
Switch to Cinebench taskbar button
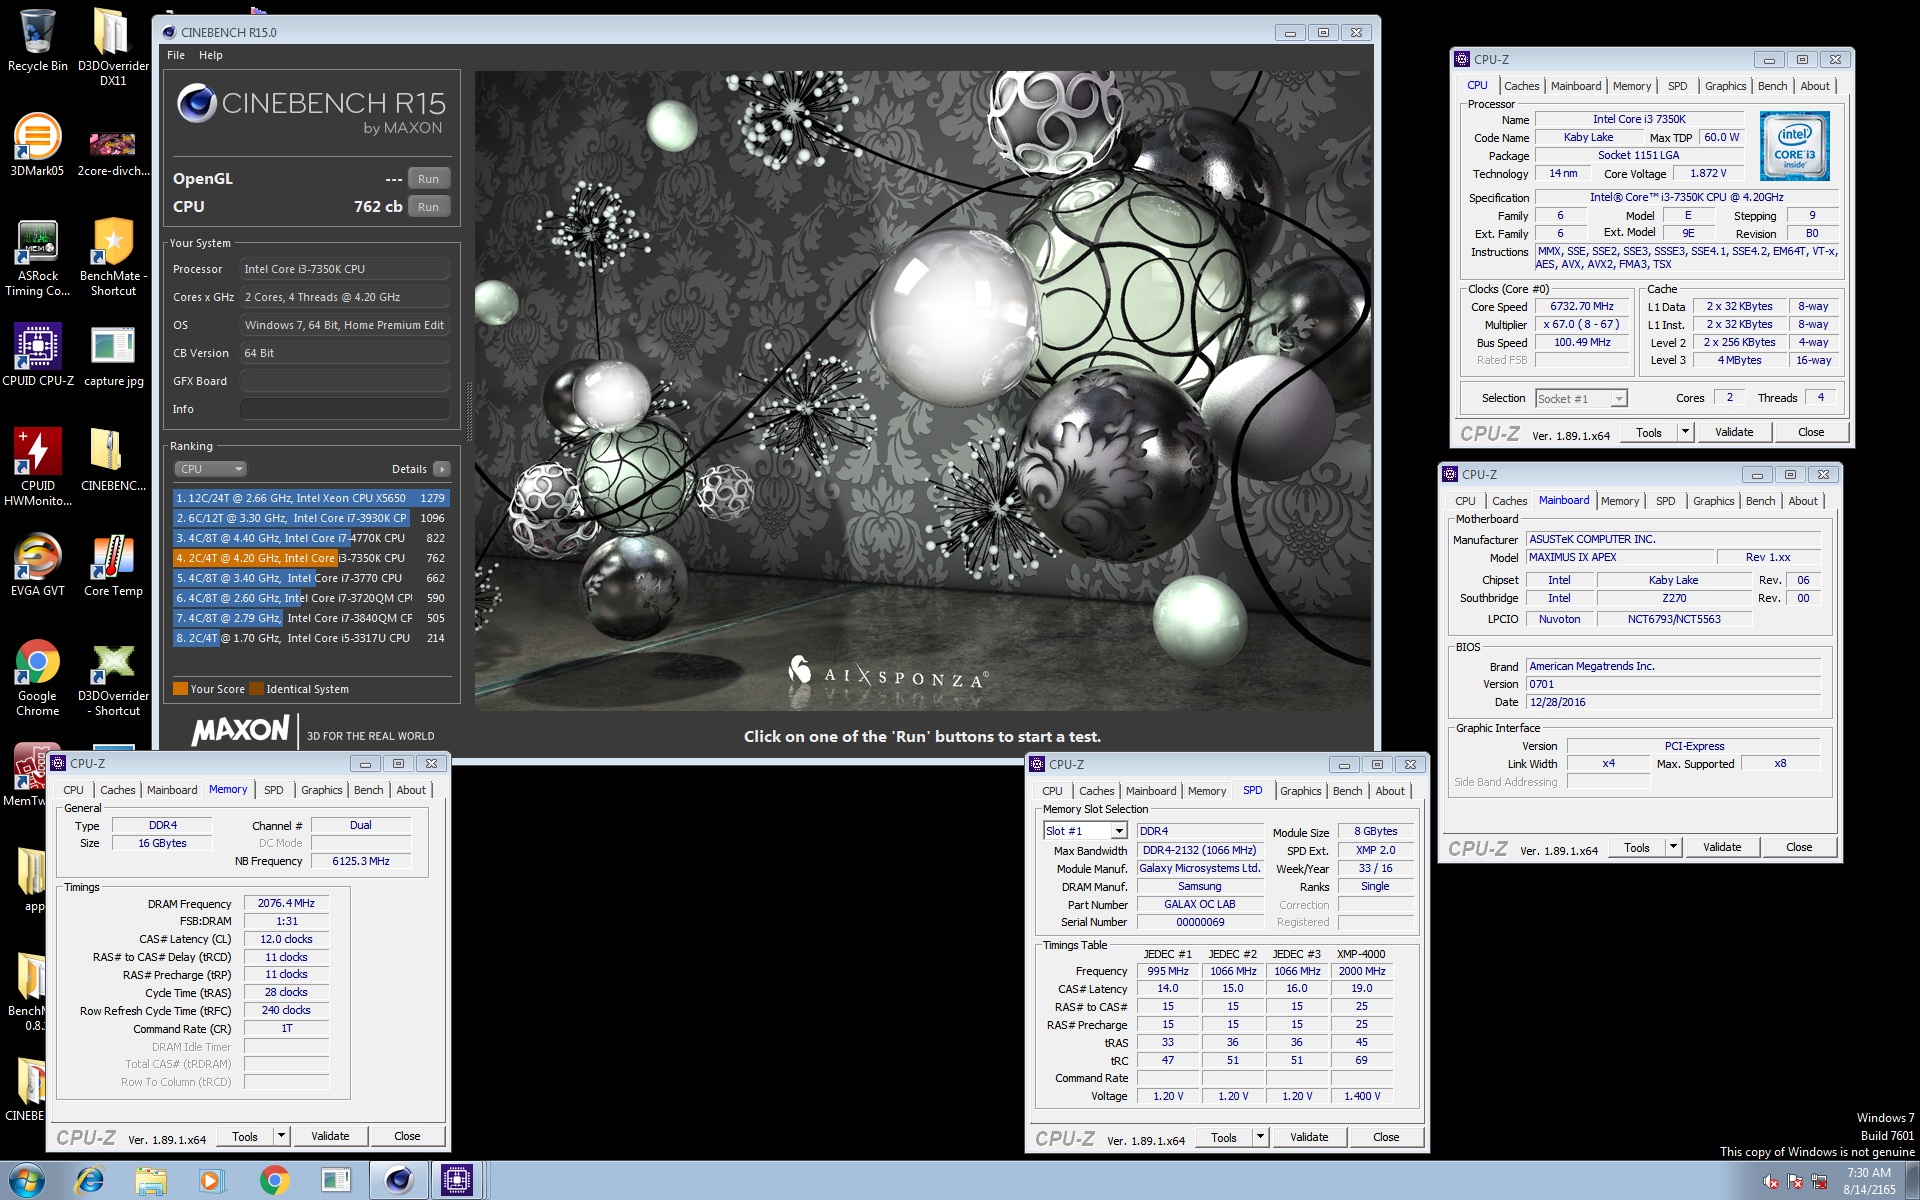(x=398, y=1181)
